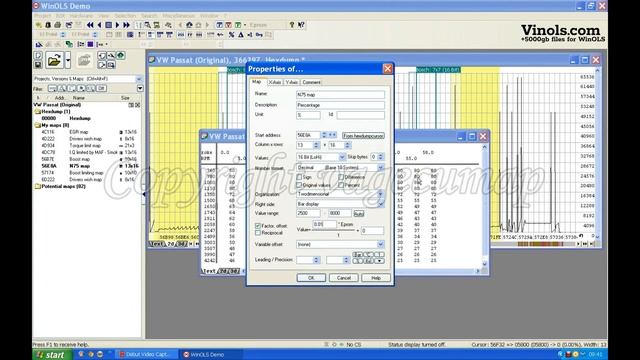The height and width of the screenshot is (360, 640).
Task: Open the Filter row dropdown arrow
Action: pyautogui.click(x=140, y=88)
